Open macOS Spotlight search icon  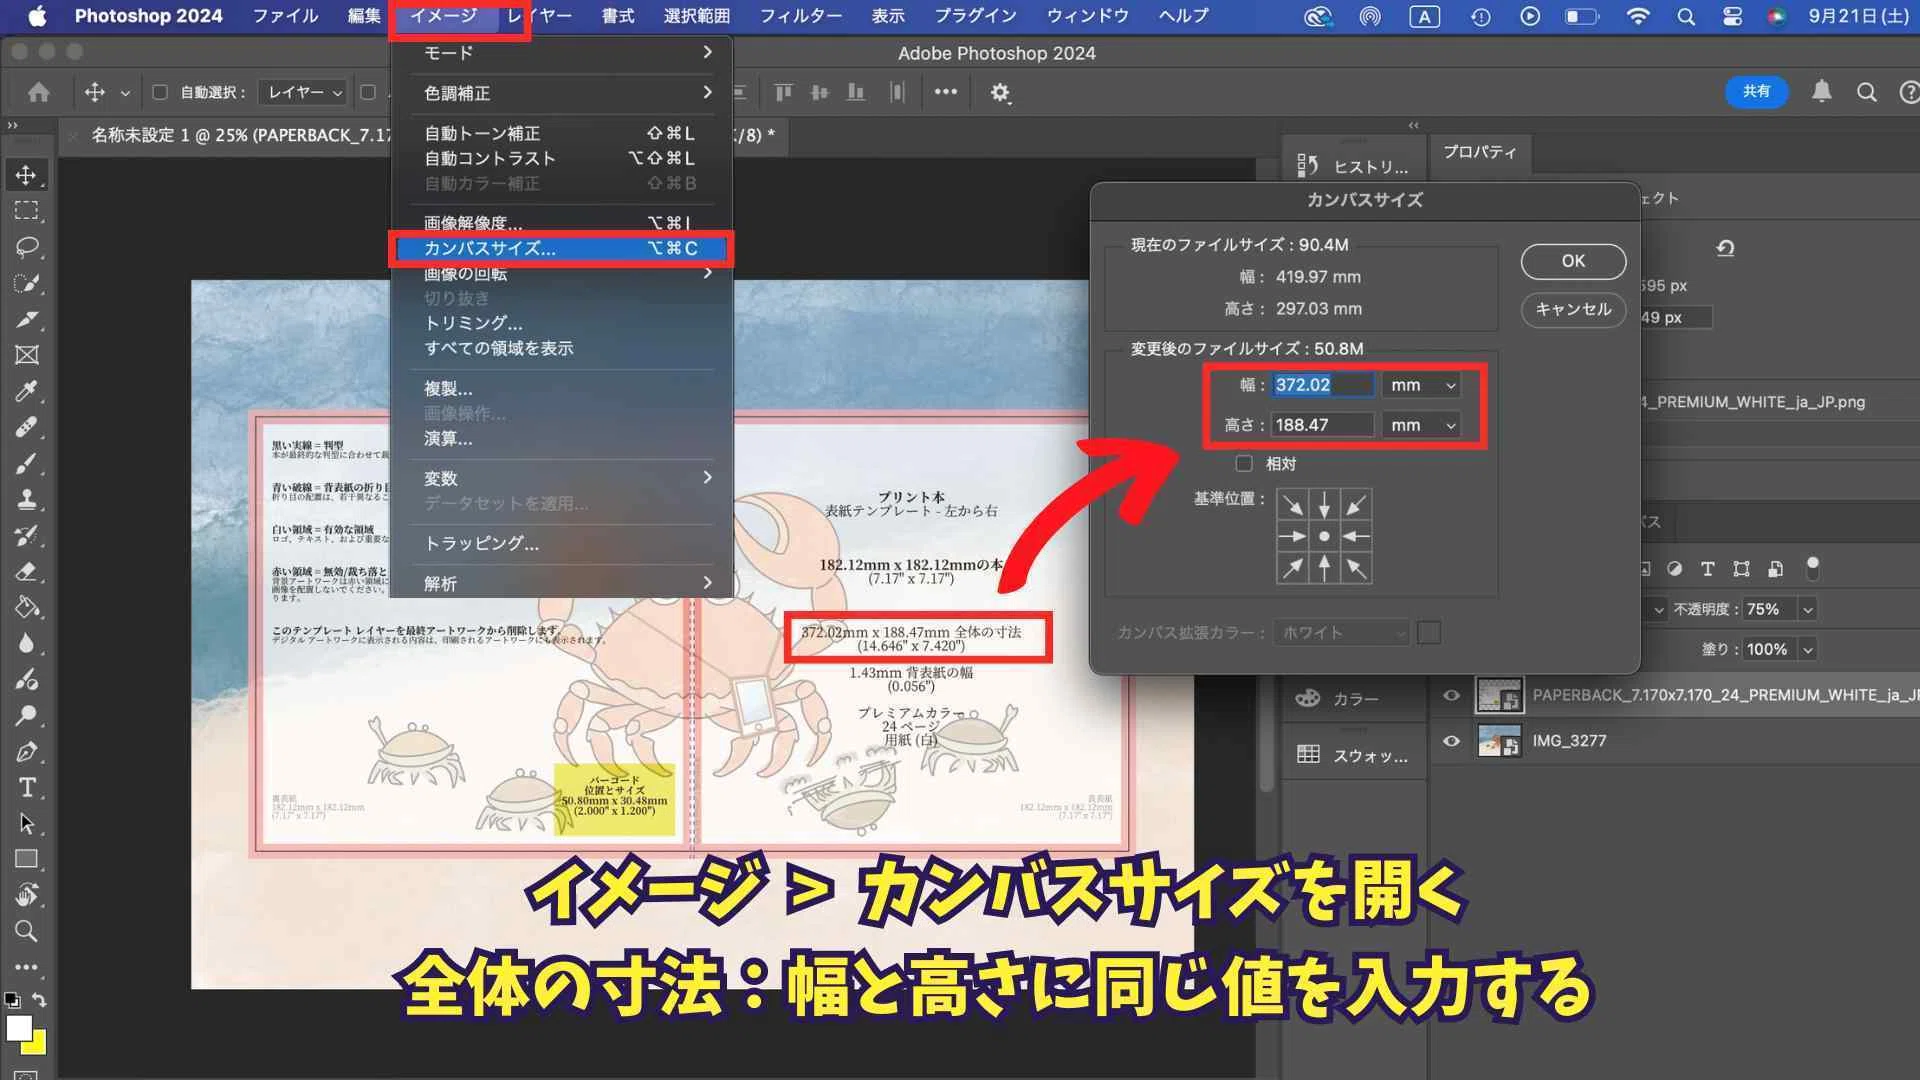(x=1686, y=16)
